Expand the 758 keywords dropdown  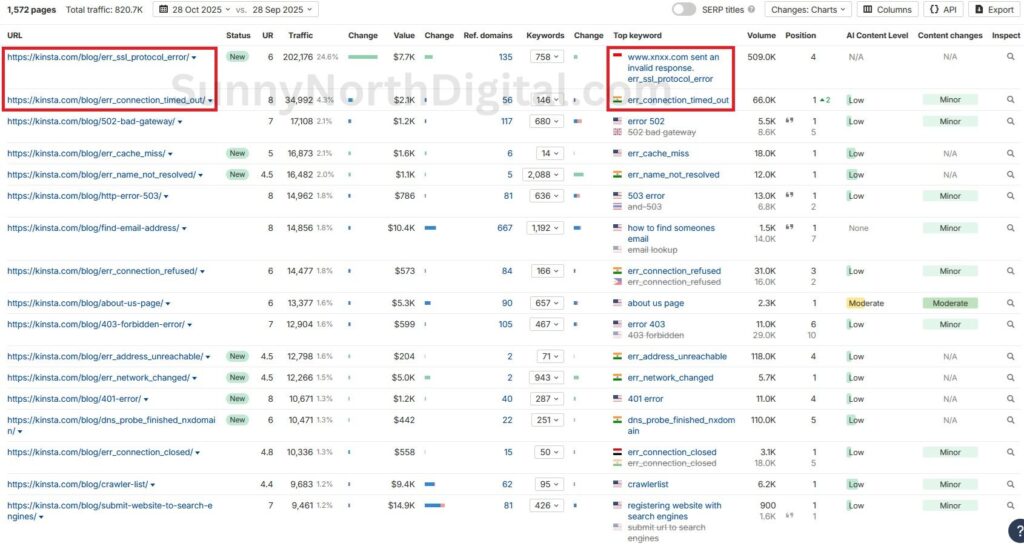click(547, 57)
